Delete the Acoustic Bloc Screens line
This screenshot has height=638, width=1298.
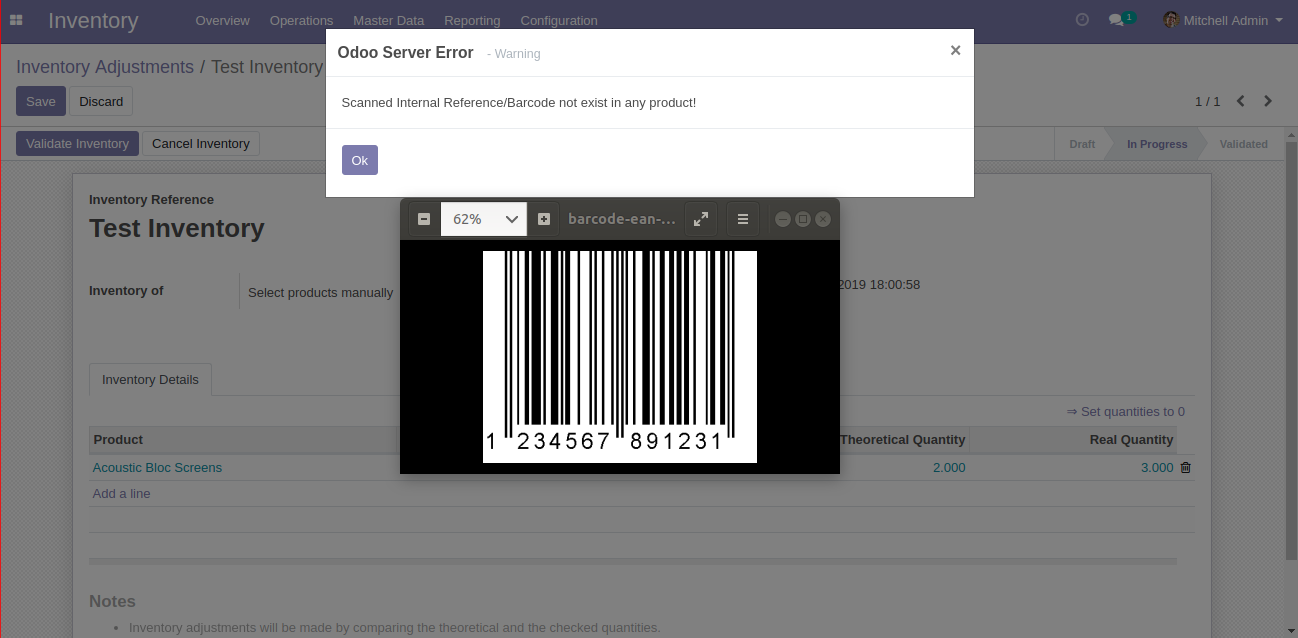coord(1186,467)
